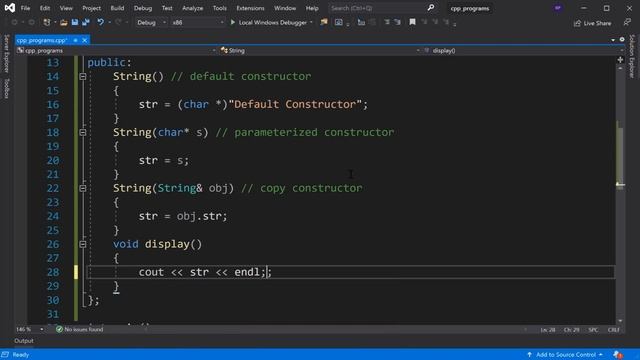This screenshot has width=640, height=360.
Task: Pin the cpp_programs.cpp tab
Action: pos(75,40)
